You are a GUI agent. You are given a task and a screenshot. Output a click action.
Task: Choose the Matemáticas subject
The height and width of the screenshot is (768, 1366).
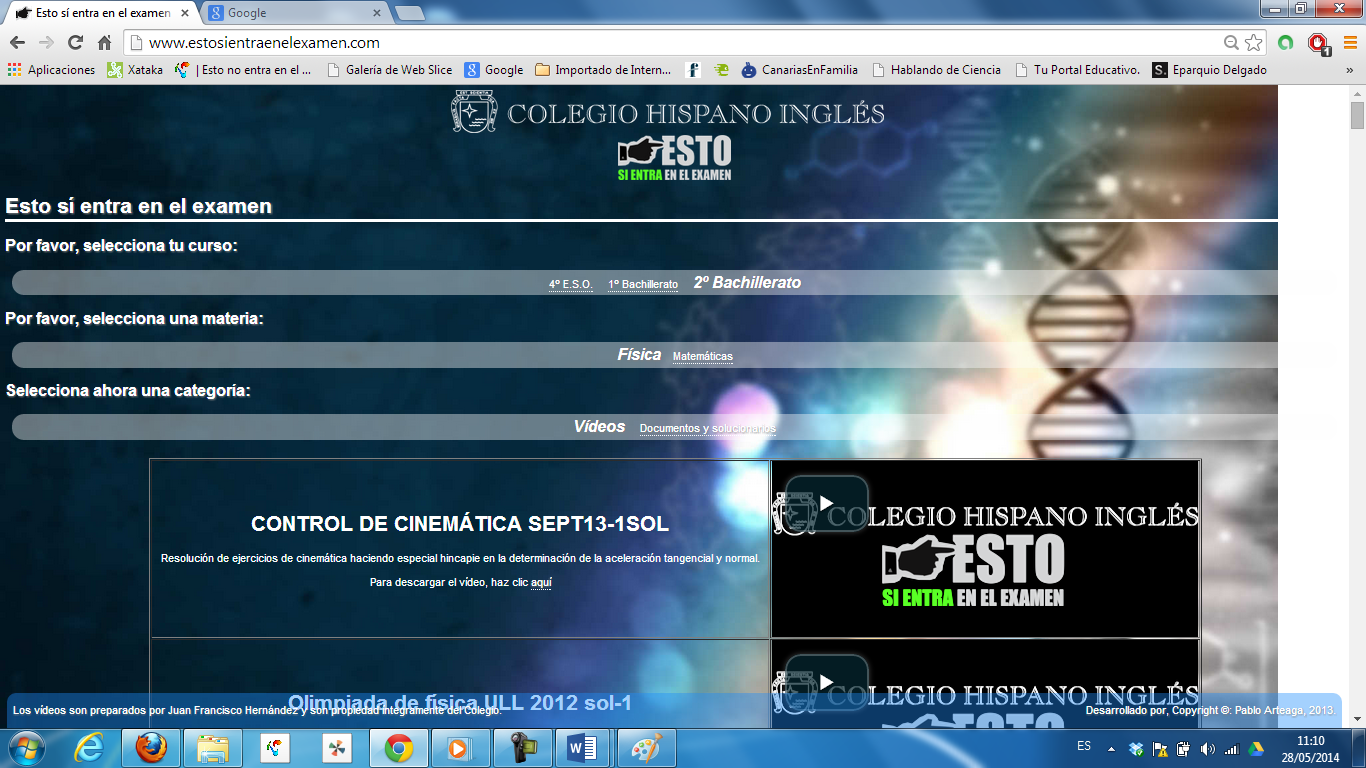tap(703, 356)
